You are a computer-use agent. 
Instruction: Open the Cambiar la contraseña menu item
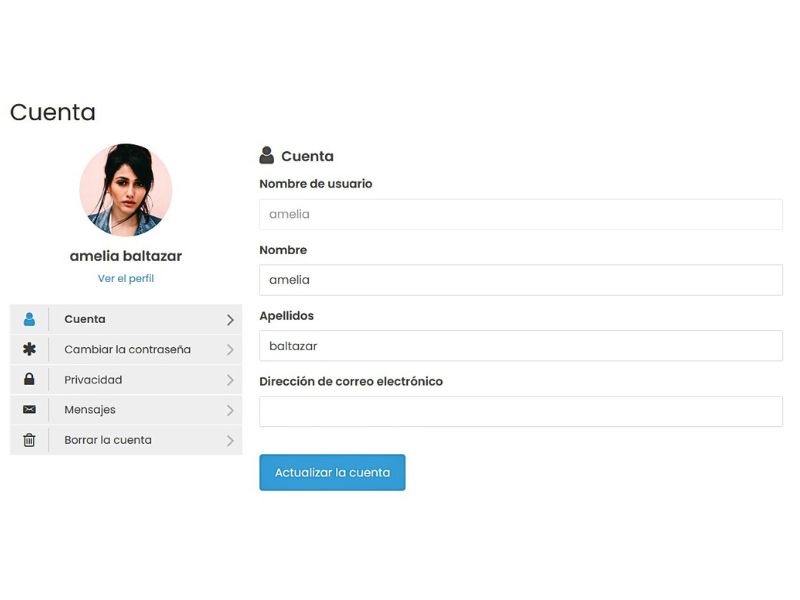click(127, 350)
